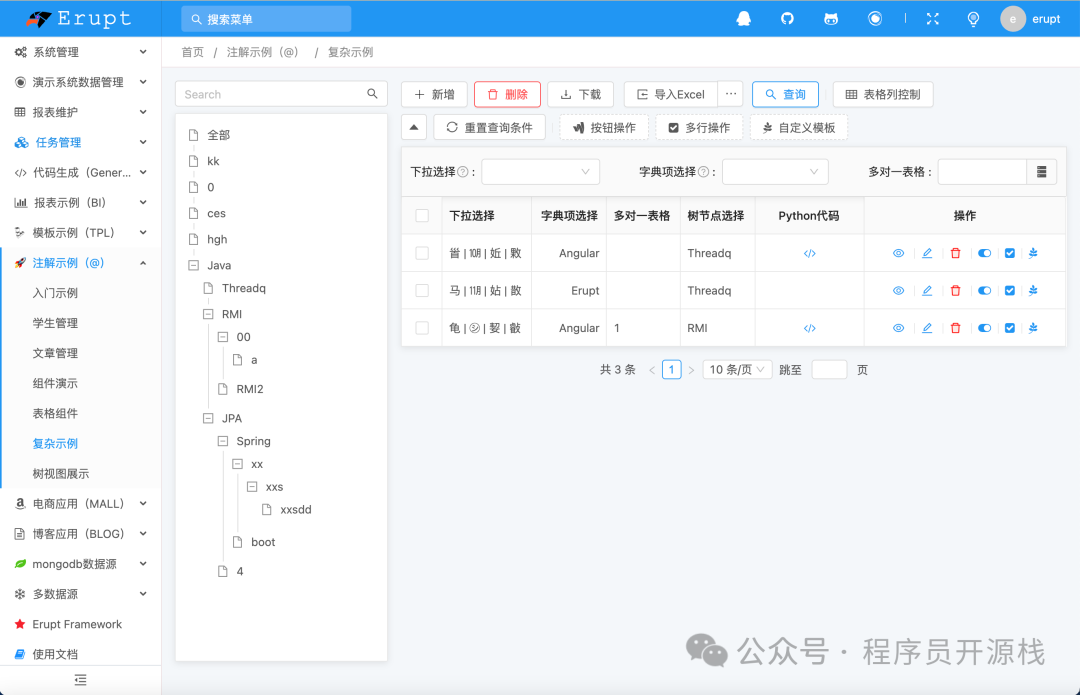Delete the last table row with trash icon

pos(955,327)
